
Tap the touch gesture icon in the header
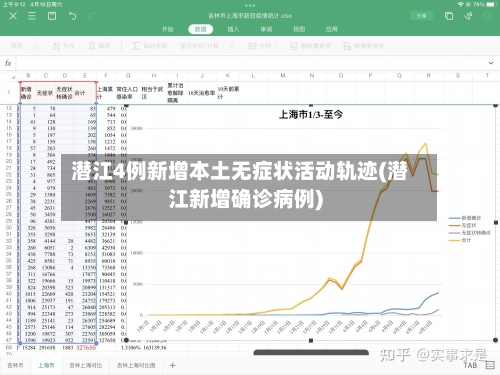(469, 16)
